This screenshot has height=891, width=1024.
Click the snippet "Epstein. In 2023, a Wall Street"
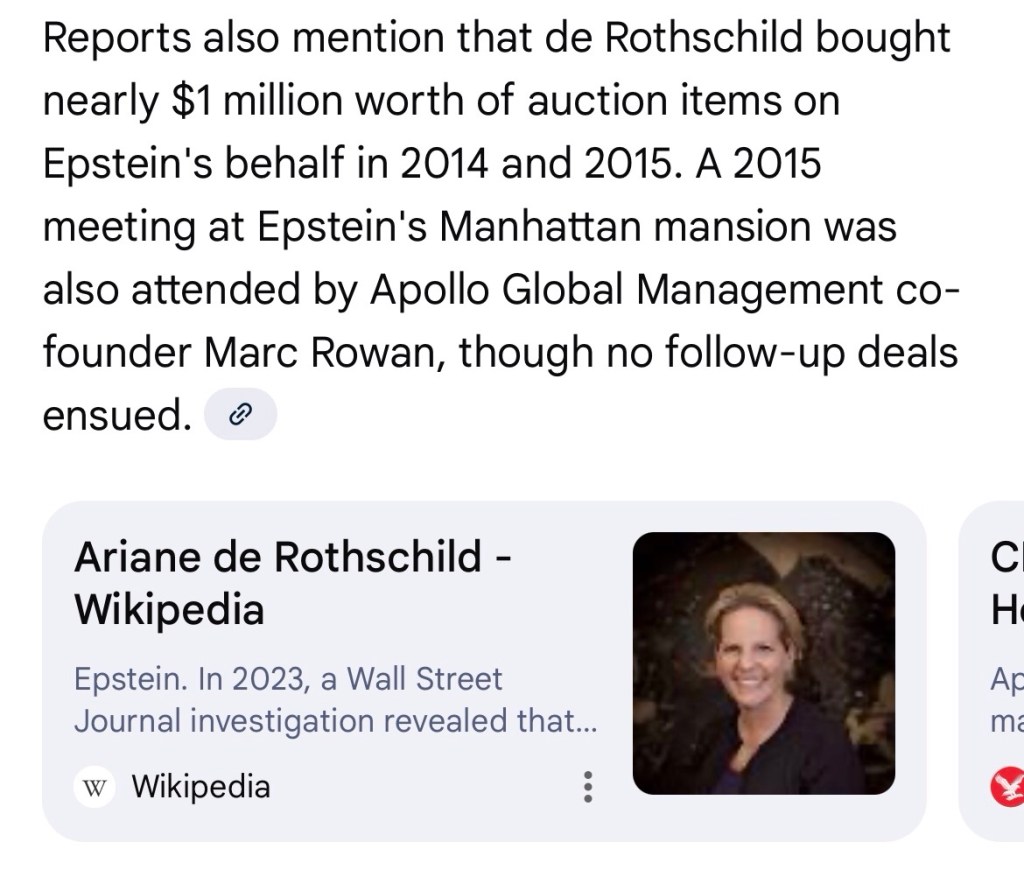[x=288, y=679]
